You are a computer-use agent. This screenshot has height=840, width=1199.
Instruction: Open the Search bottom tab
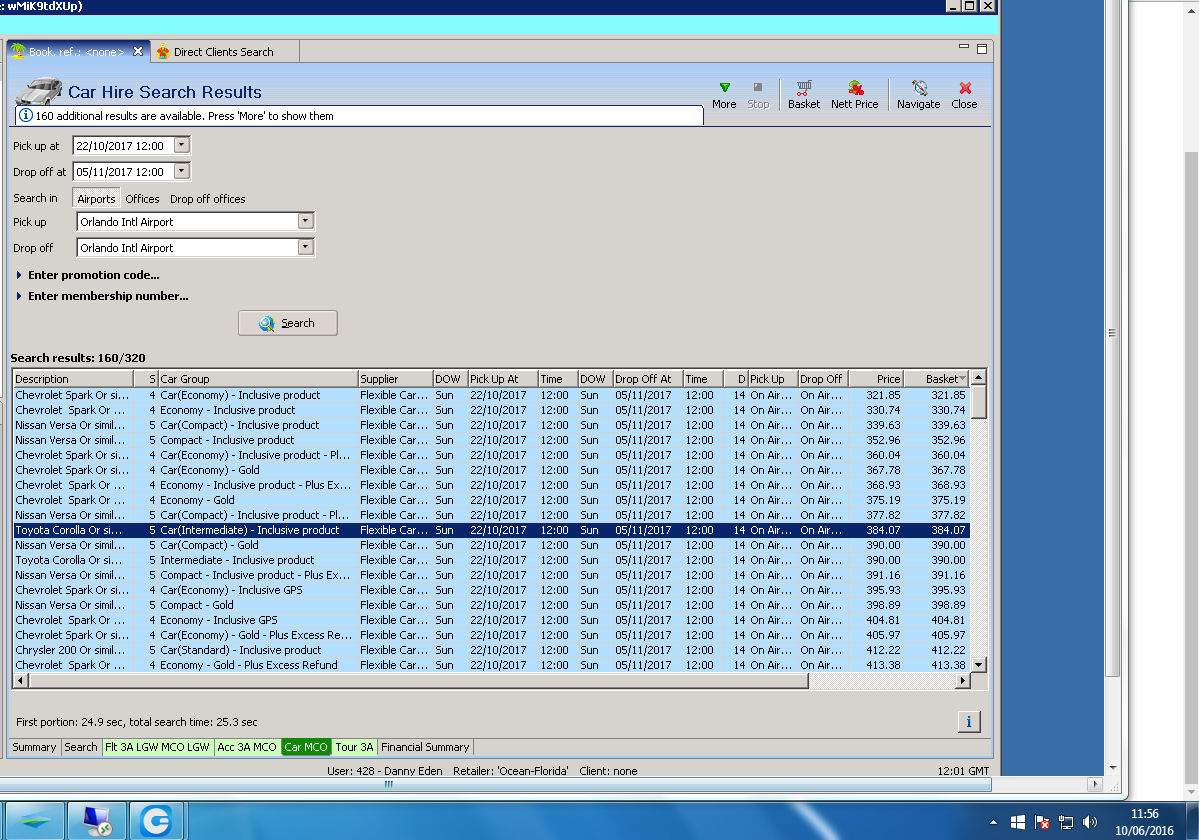point(80,747)
